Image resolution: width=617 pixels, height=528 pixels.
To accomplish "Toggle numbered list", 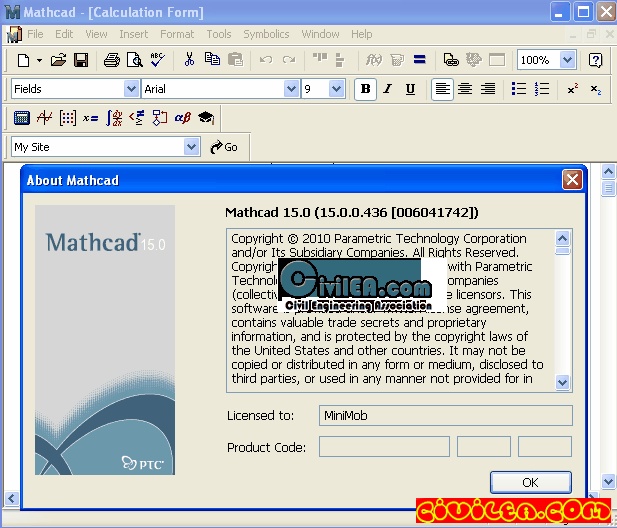I will coord(541,89).
